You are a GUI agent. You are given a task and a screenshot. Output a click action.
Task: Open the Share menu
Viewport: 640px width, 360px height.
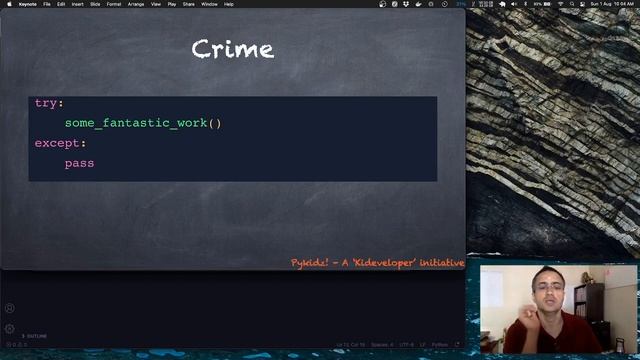[189, 4]
